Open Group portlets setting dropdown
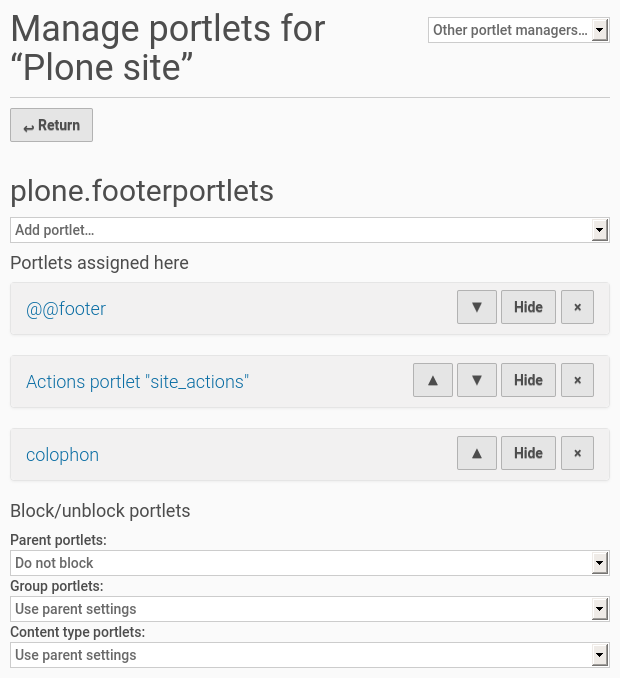 [x=309, y=609]
